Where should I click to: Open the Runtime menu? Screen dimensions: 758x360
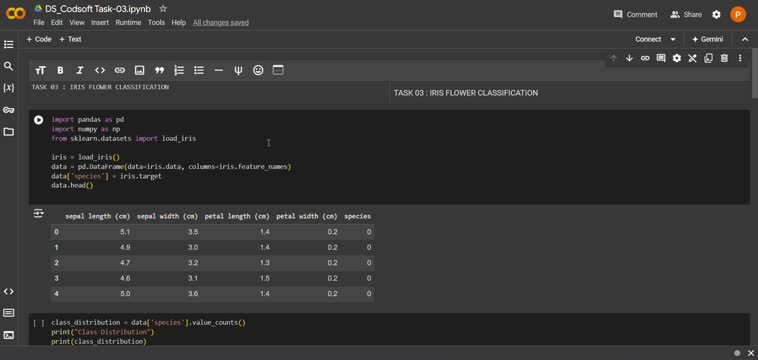(128, 22)
